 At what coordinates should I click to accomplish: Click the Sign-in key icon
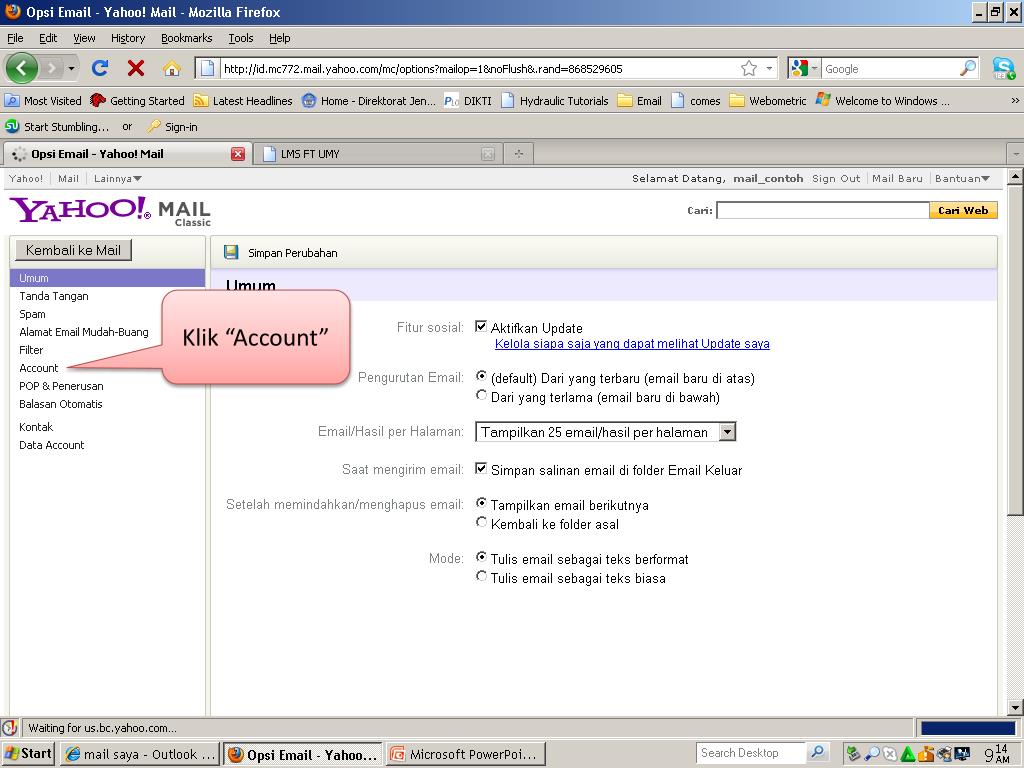tap(153, 126)
